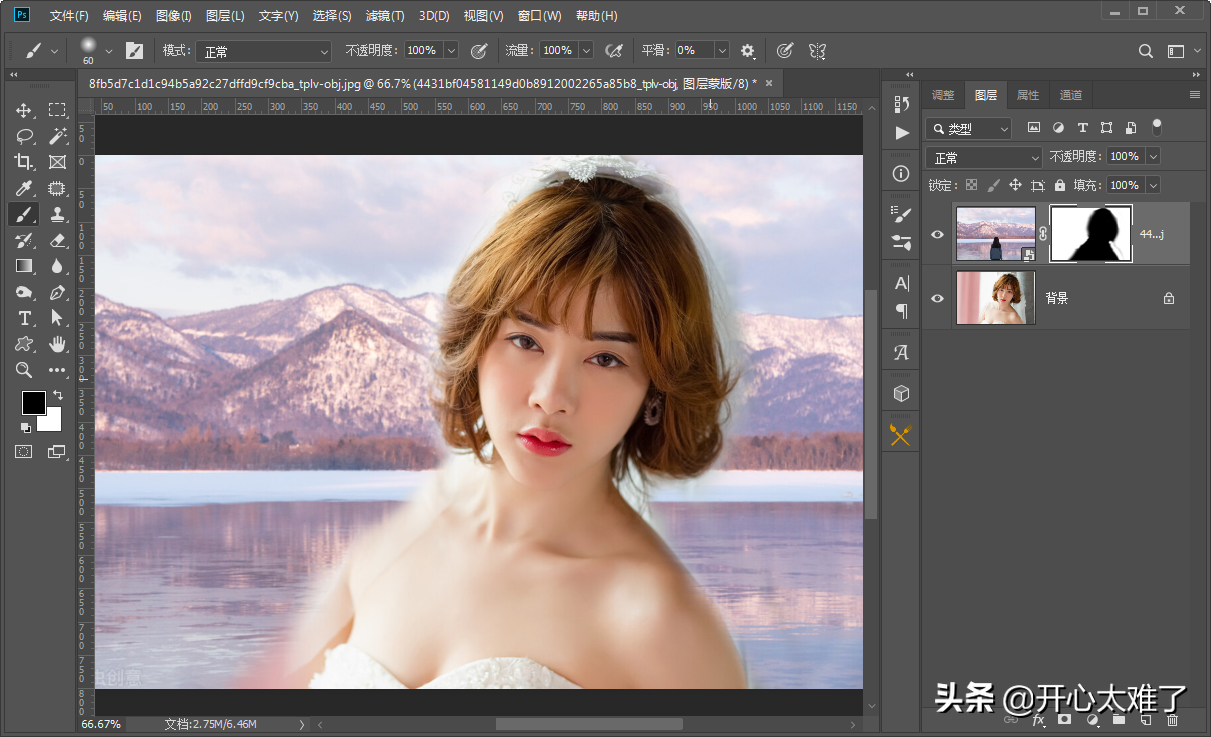The image size is (1211, 737).
Task: Select the History Brush tool
Action: (24, 240)
